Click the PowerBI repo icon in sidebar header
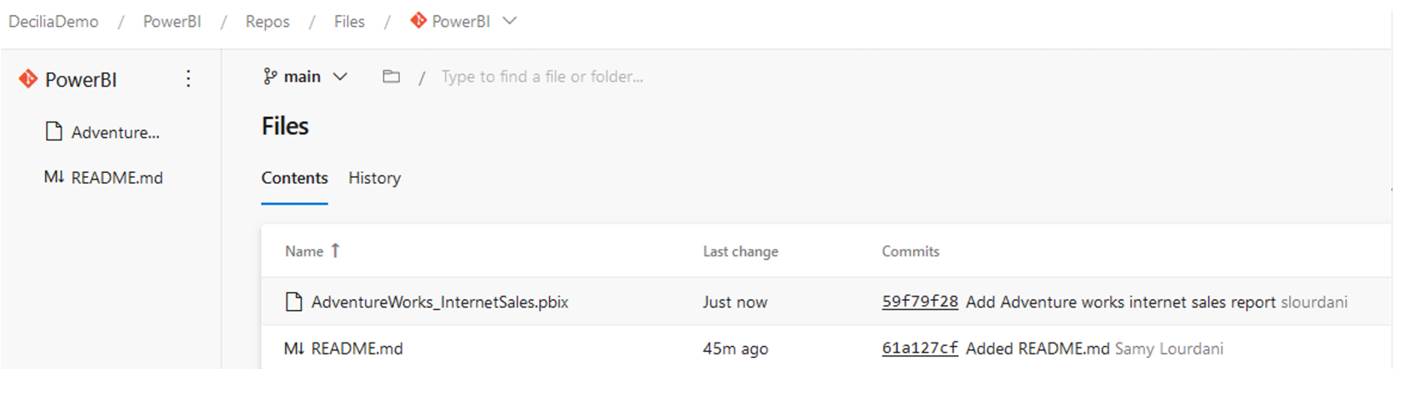The width and height of the screenshot is (1401, 394). pos(28,79)
